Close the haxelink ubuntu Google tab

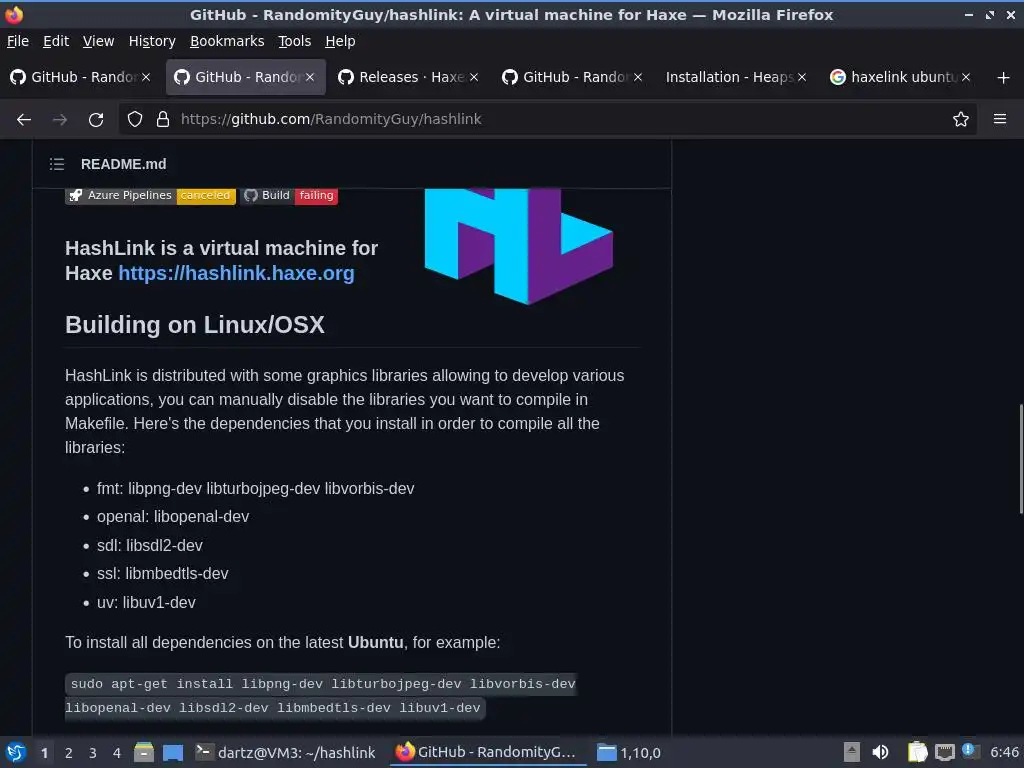(966, 77)
